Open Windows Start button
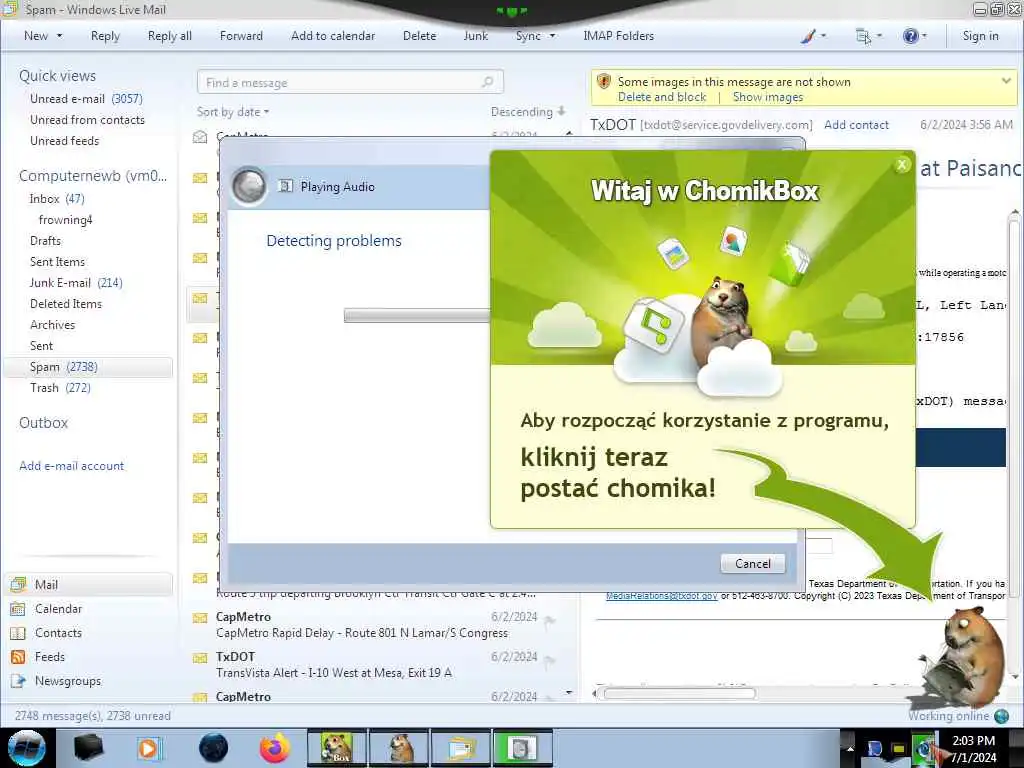Image resolution: width=1024 pixels, height=768 pixels. [26, 748]
